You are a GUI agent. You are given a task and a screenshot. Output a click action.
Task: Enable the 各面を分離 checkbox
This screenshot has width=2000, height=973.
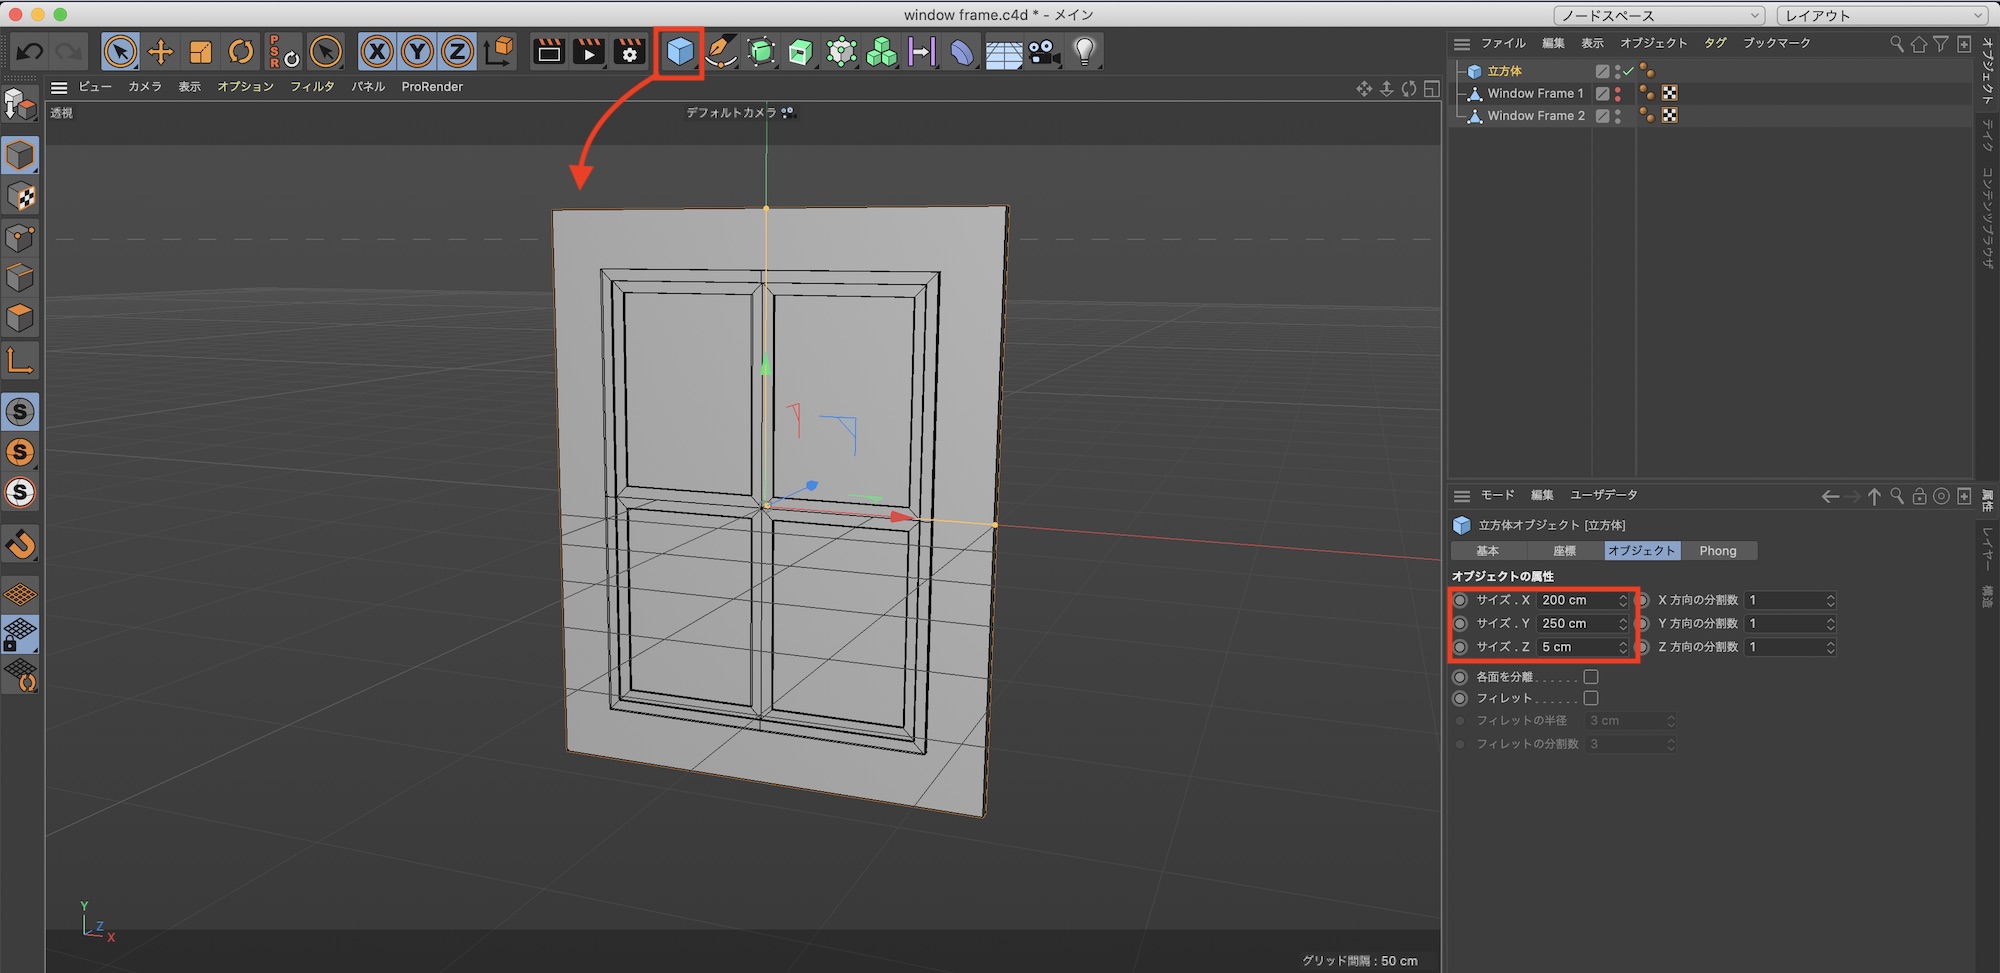coord(1591,677)
